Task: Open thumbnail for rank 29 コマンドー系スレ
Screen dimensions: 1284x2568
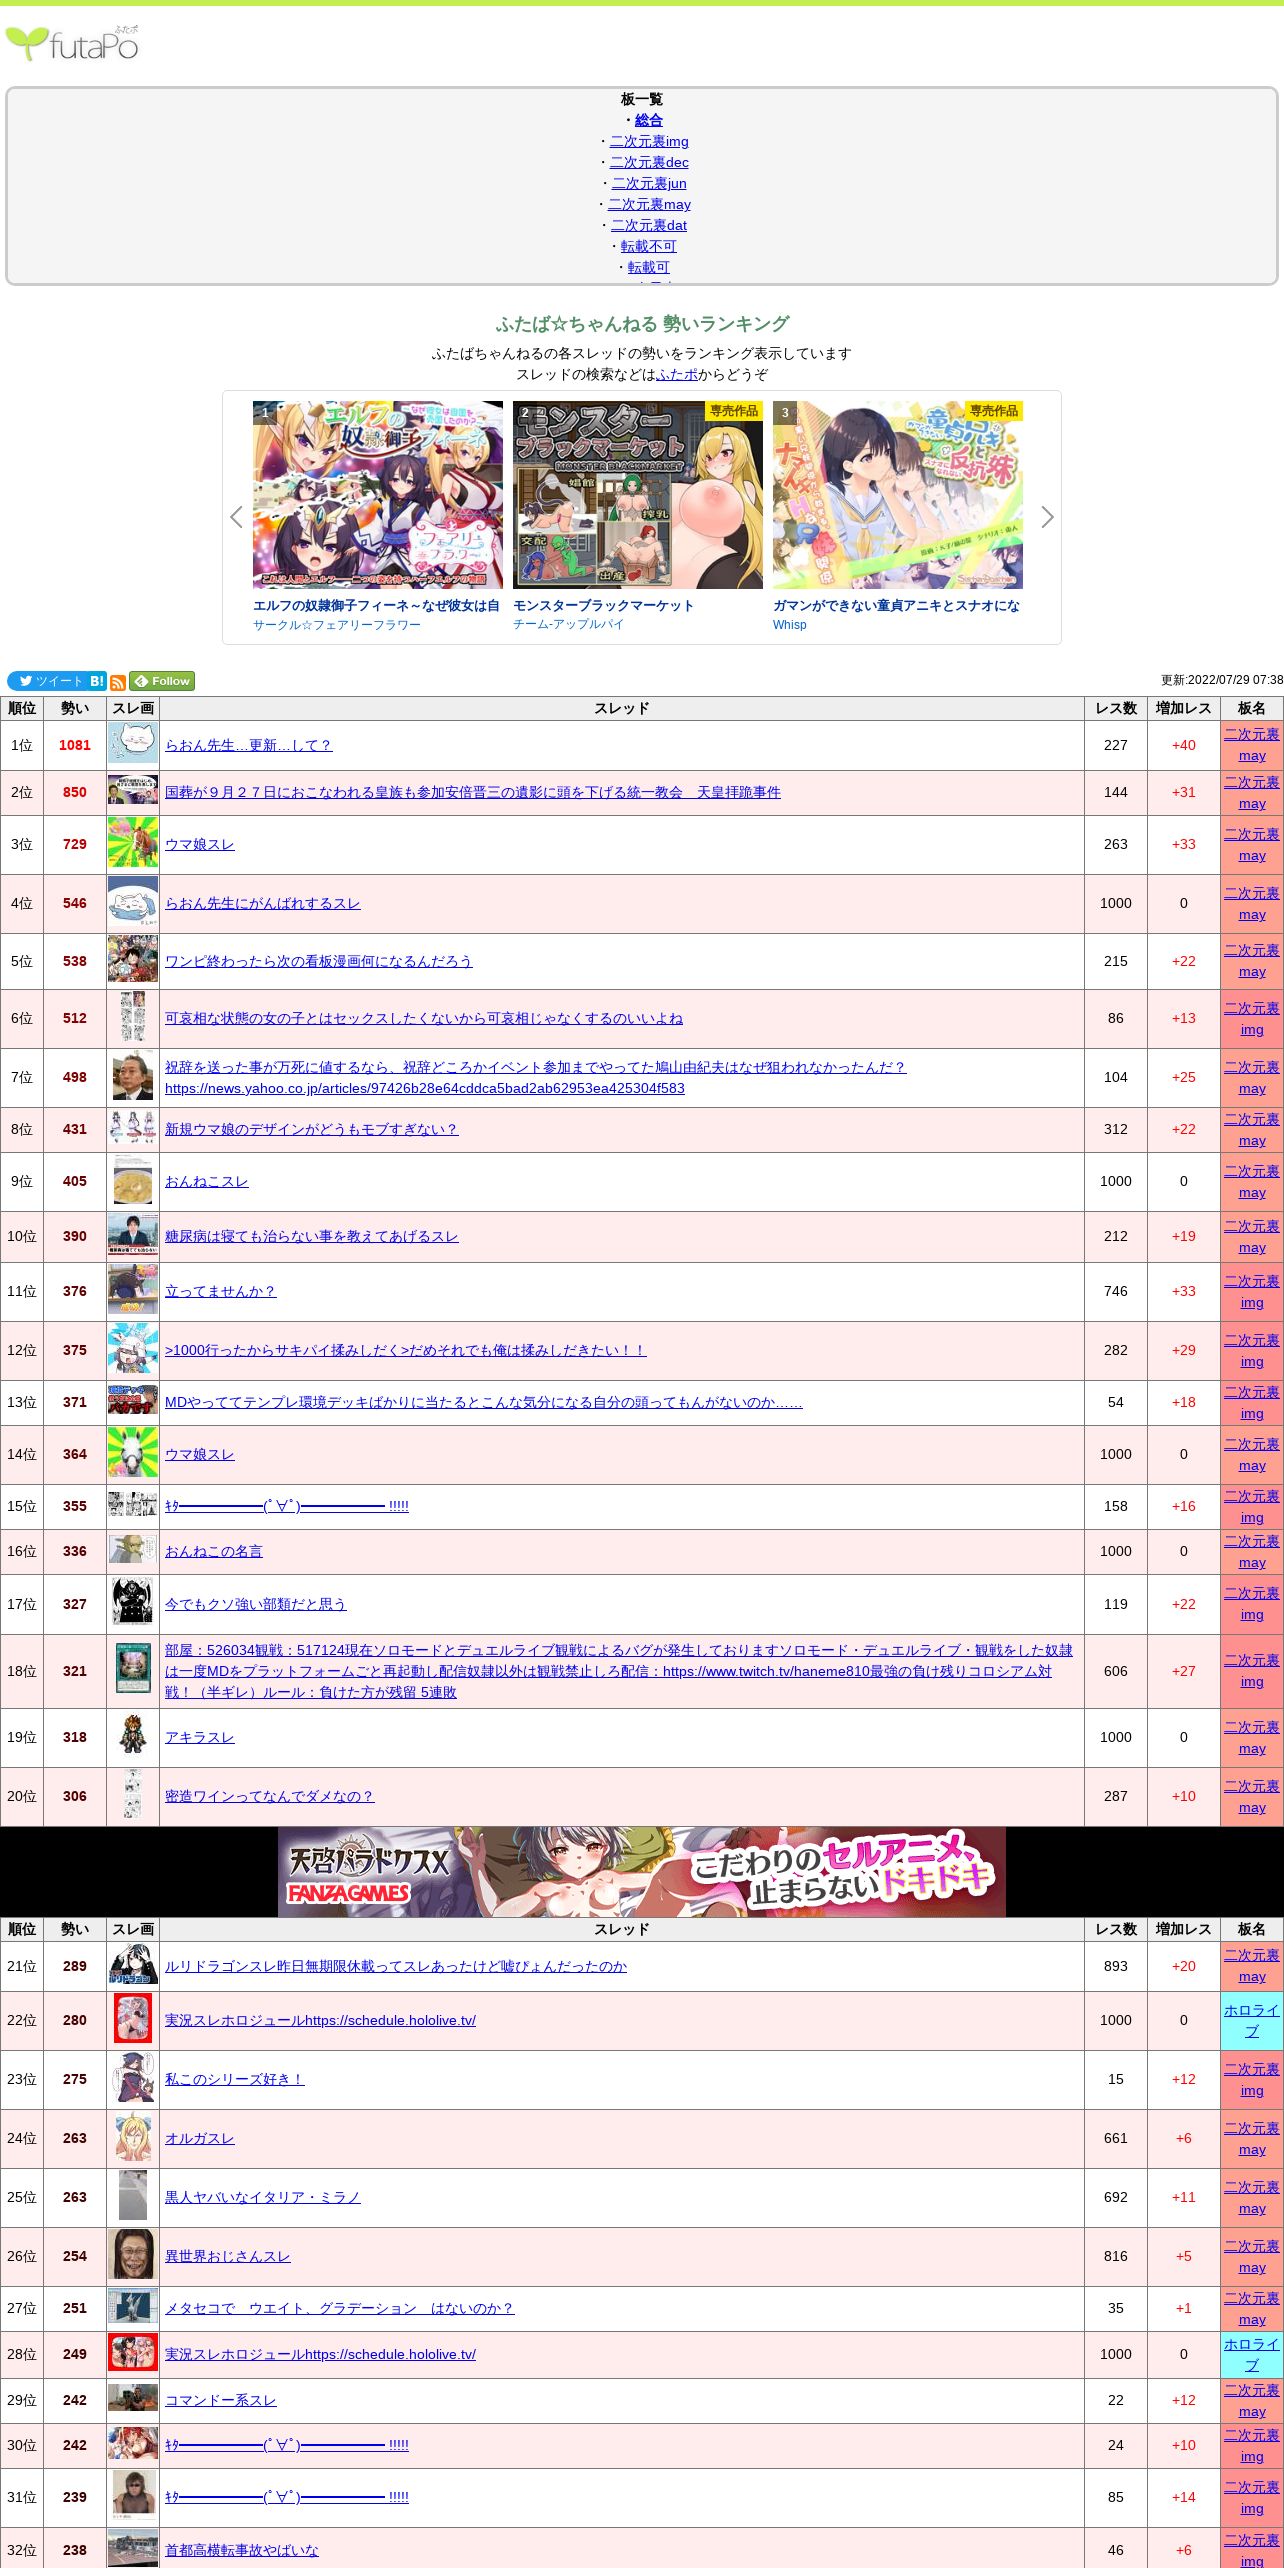Action: 133,2399
